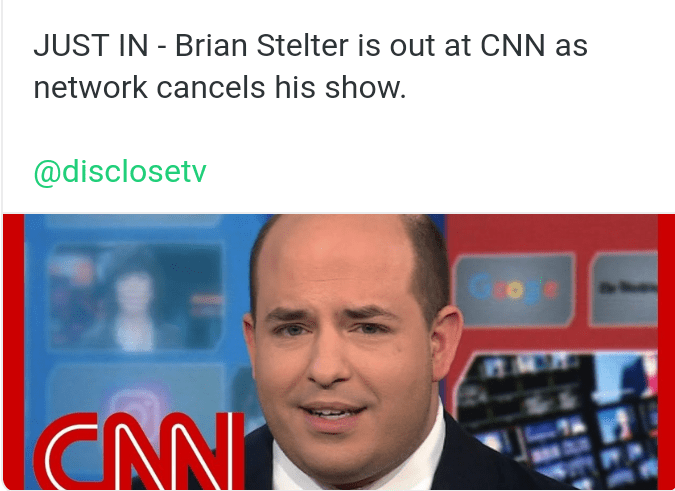Click the red studio wall above Google tile

point(551,233)
